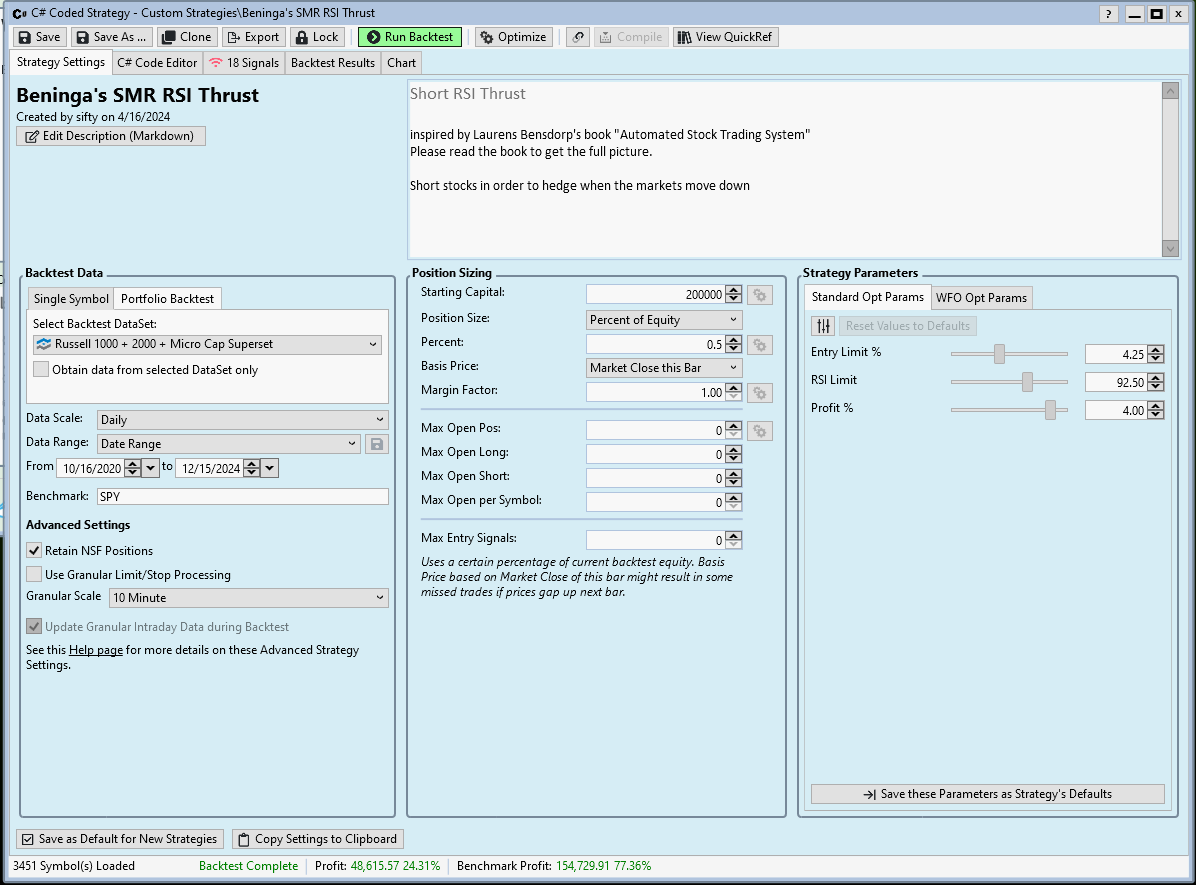This screenshot has height=885, width=1196.
Task: Click the Max Open per Symbol field
Action: pyautogui.click(x=655, y=502)
